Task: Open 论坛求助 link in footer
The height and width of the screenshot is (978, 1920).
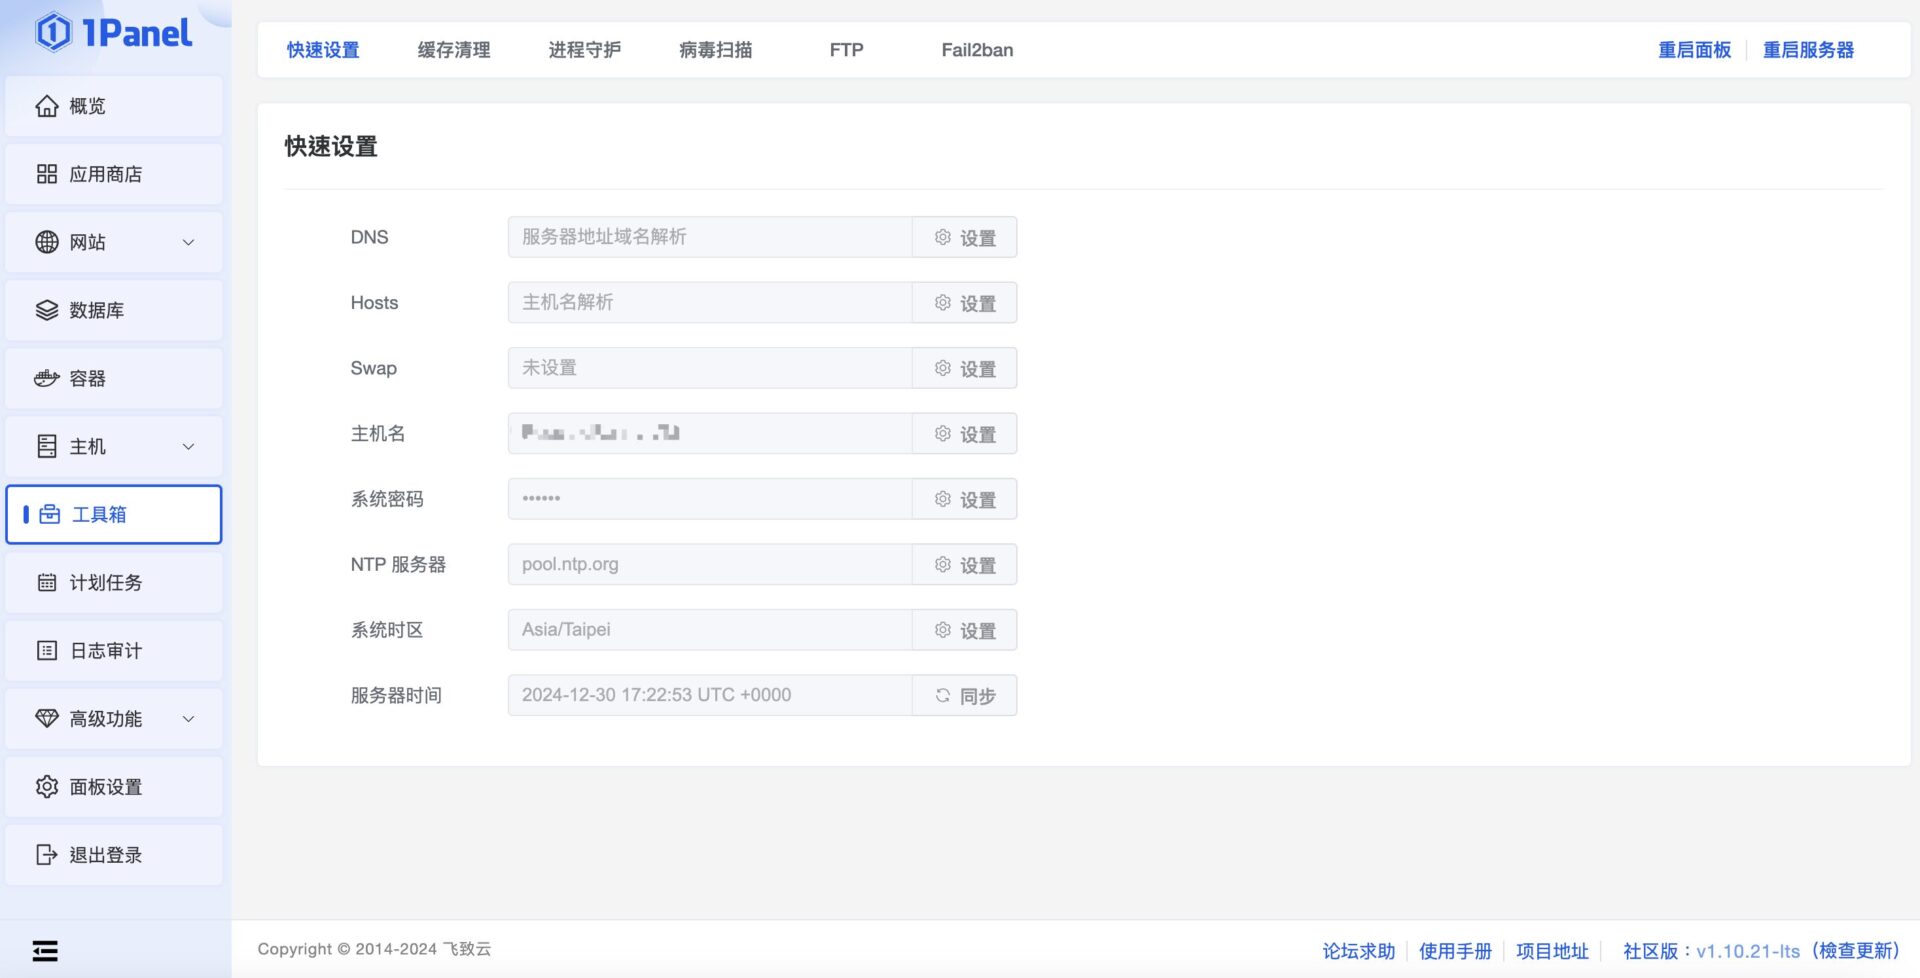Action: (1358, 951)
